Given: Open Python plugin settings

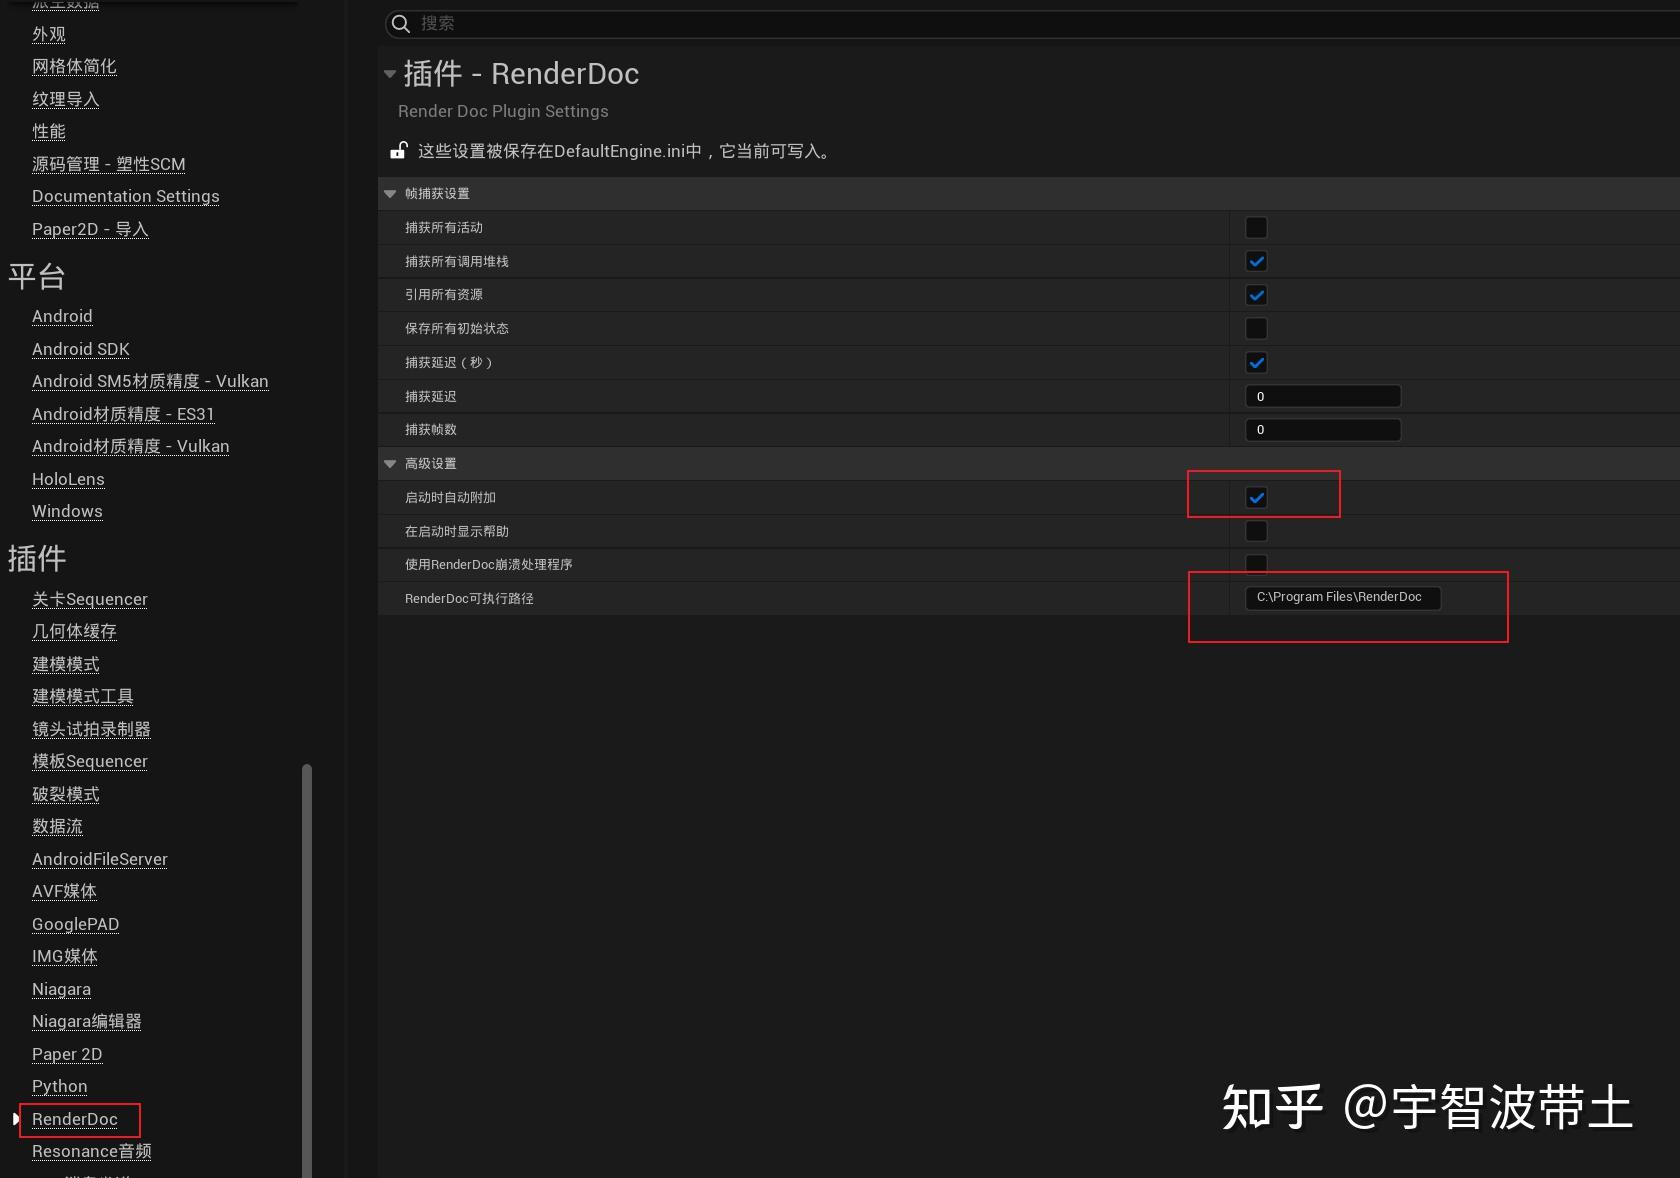Looking at the screenshot, I should point(59,1086).
